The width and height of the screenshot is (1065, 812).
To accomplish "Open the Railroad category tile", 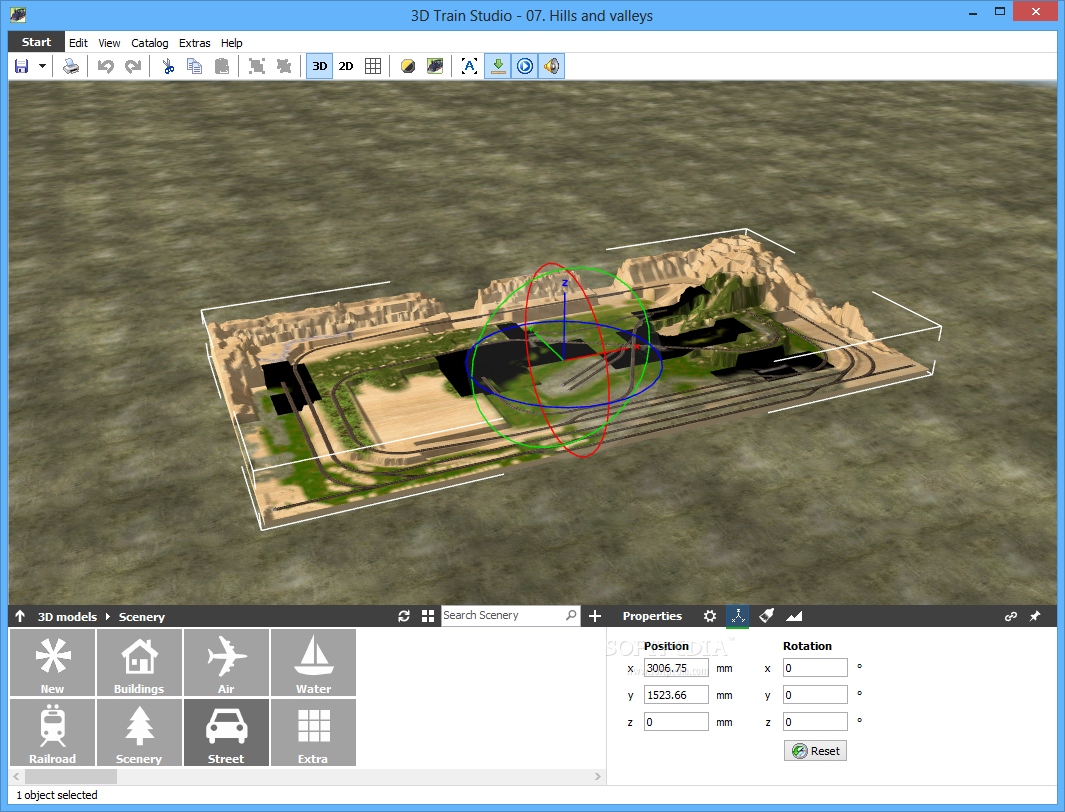I will 52,733.
